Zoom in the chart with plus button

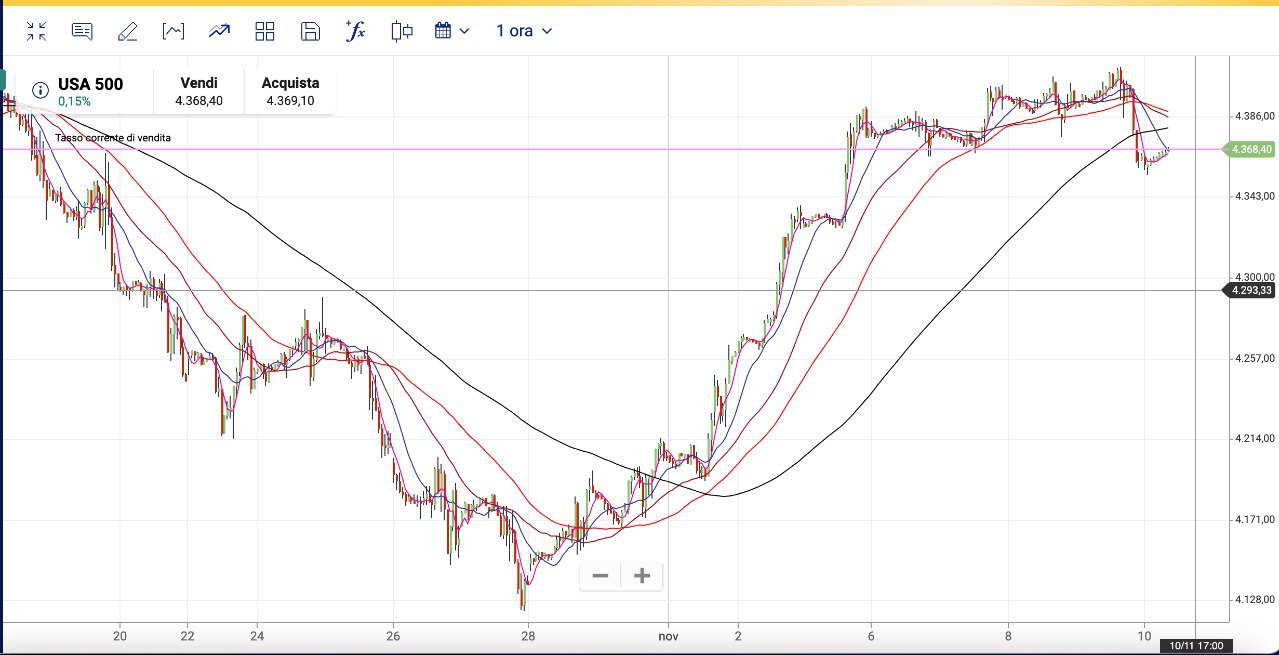(x=642, y=576)
